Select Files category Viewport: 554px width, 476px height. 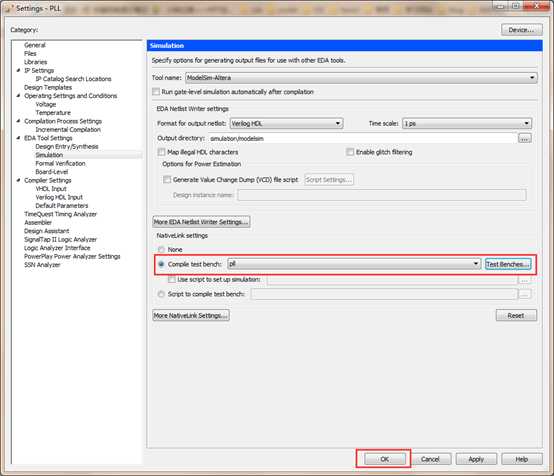click(x=30, y=53)
